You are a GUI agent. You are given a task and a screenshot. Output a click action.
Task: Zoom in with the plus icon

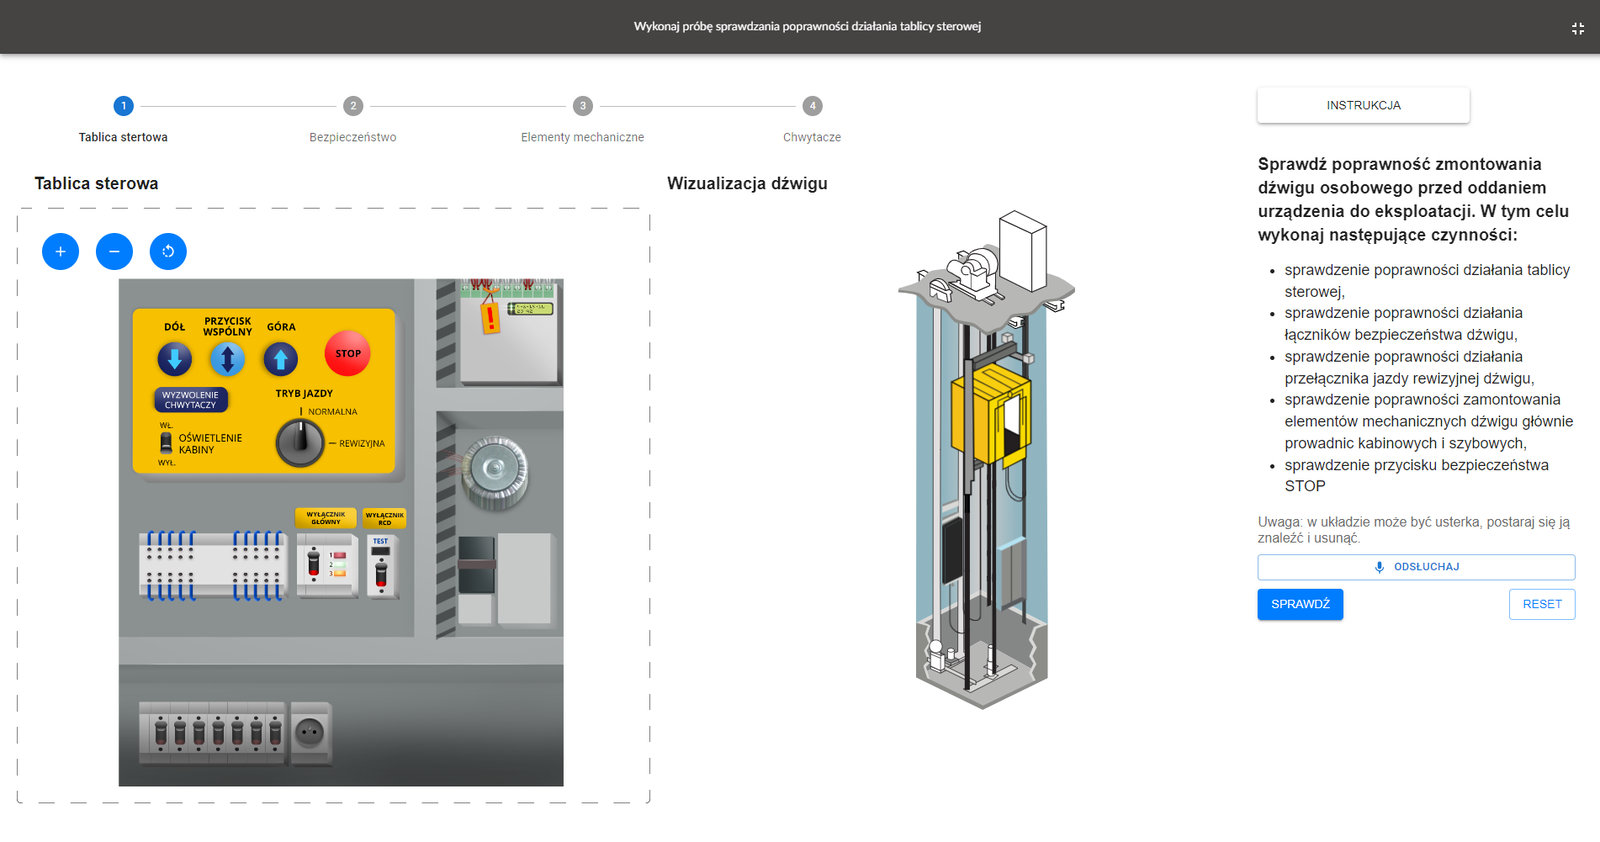tap(60, 251)
